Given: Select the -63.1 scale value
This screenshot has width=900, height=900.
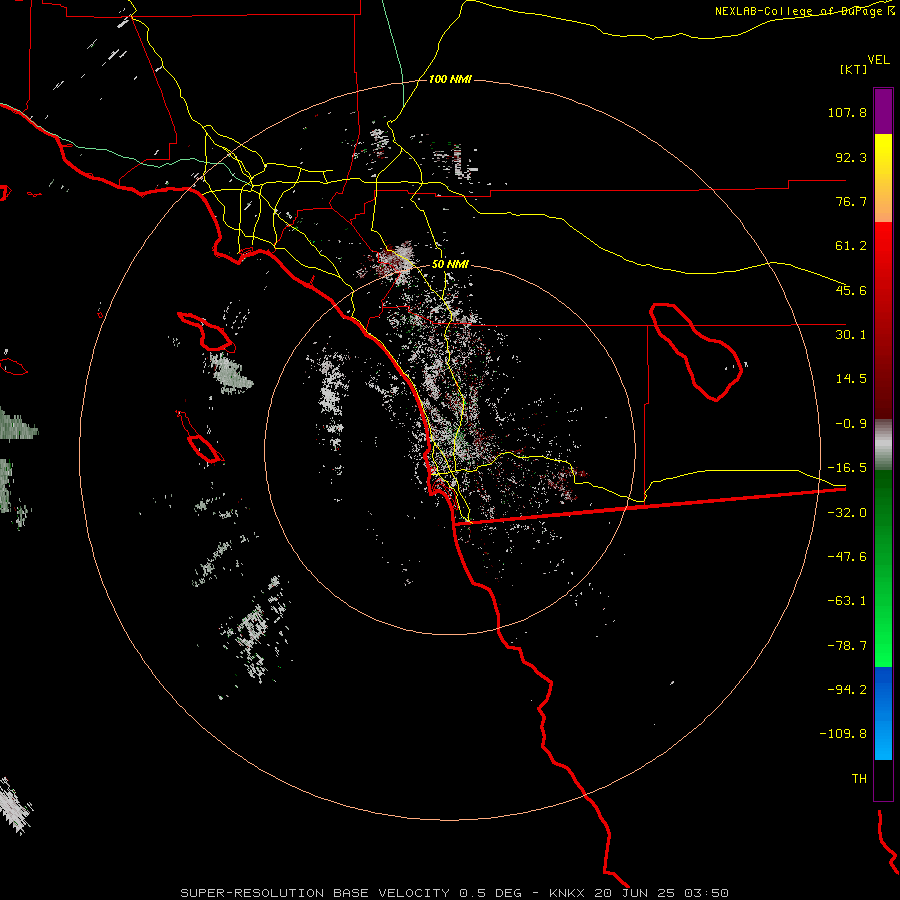Looking at the screenshot, I should (847, 601).
